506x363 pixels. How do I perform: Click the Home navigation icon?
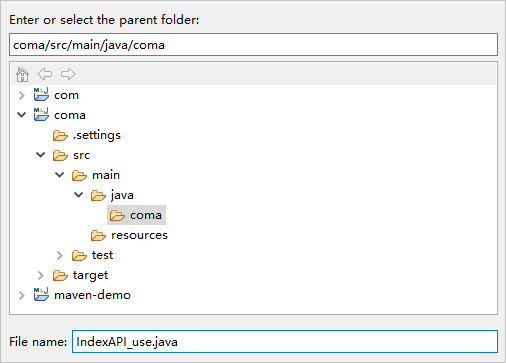22,74
